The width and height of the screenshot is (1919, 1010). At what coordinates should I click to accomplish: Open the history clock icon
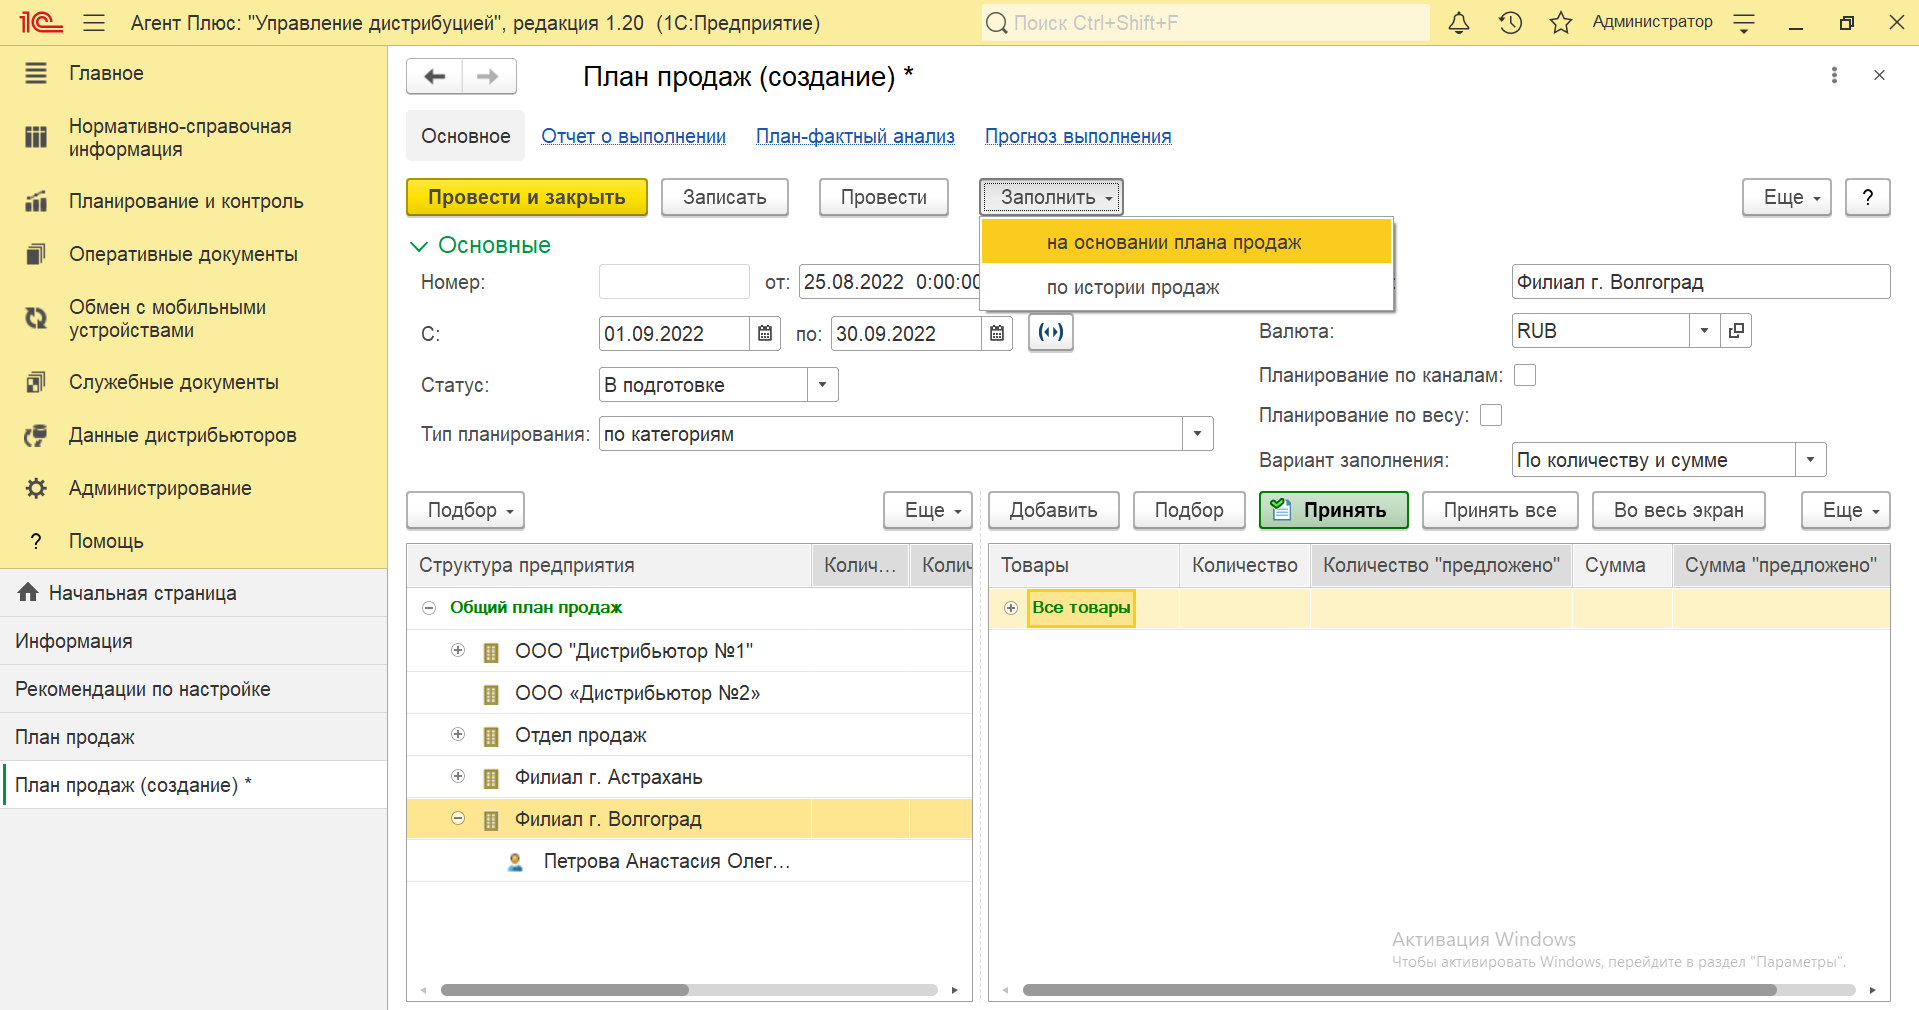pos(1510,23)
